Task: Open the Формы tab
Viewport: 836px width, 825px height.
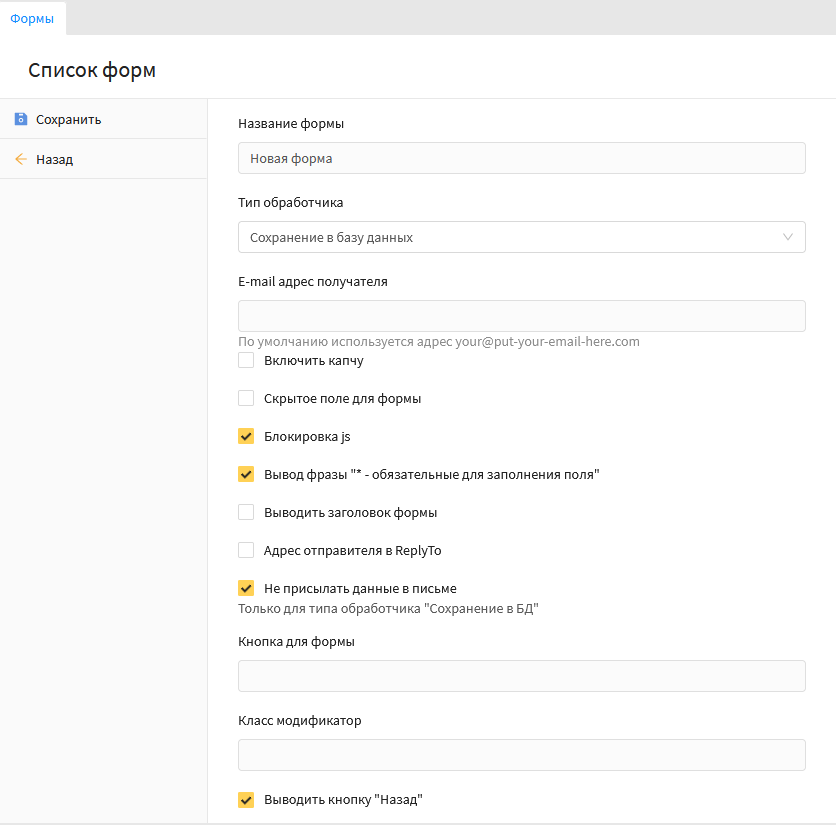Action: (x=32, y=18)
